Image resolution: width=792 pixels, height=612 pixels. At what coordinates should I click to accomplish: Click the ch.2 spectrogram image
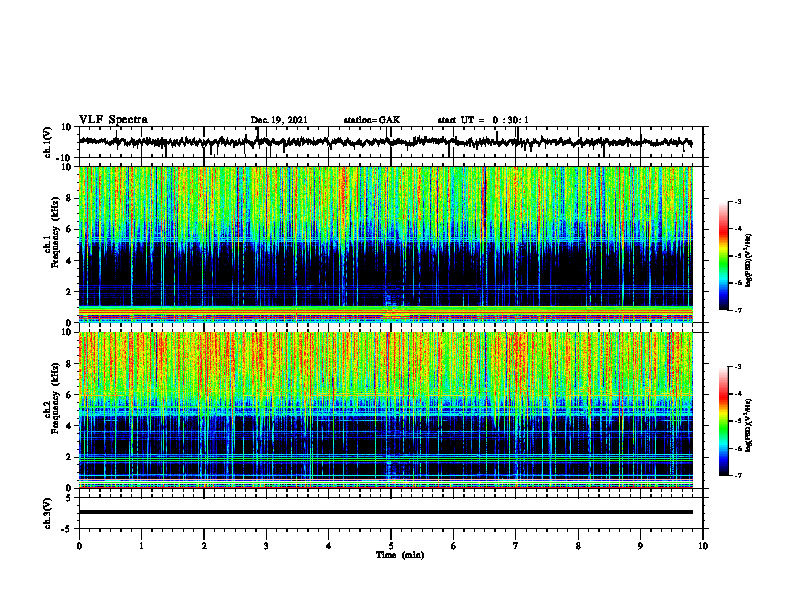pyautogui.click(x=385, y=410)
